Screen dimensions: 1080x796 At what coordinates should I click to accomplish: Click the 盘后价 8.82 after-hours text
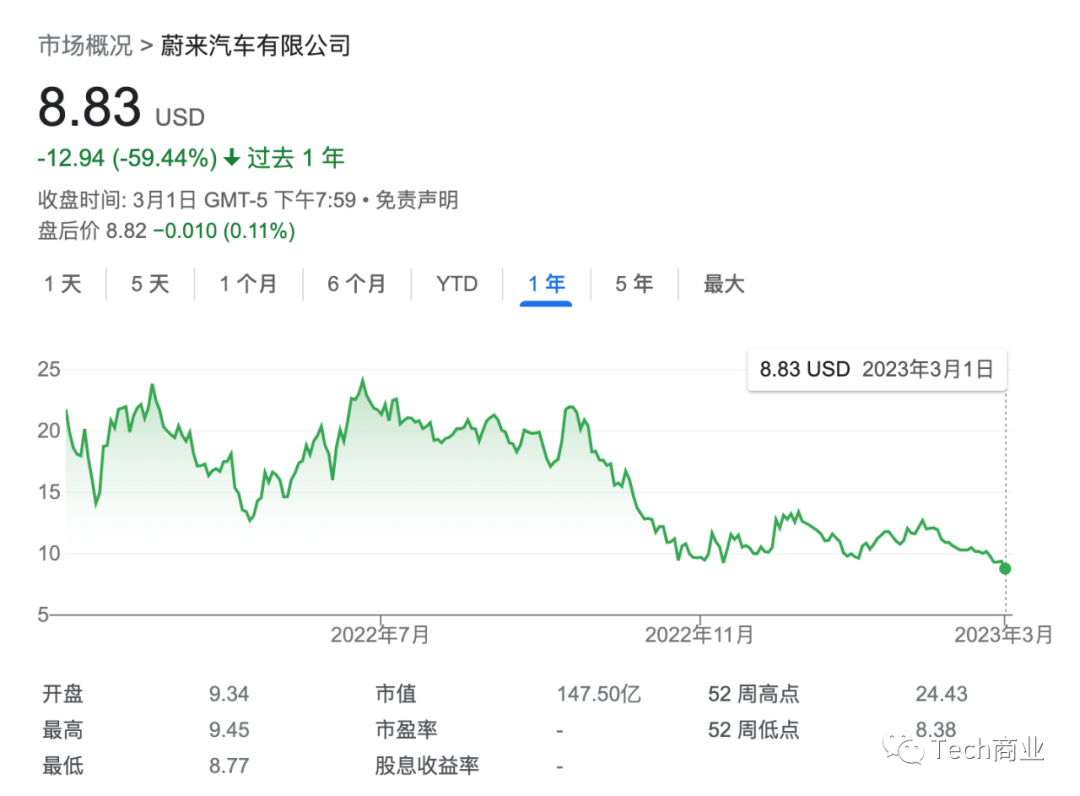(x=92, y=231)
